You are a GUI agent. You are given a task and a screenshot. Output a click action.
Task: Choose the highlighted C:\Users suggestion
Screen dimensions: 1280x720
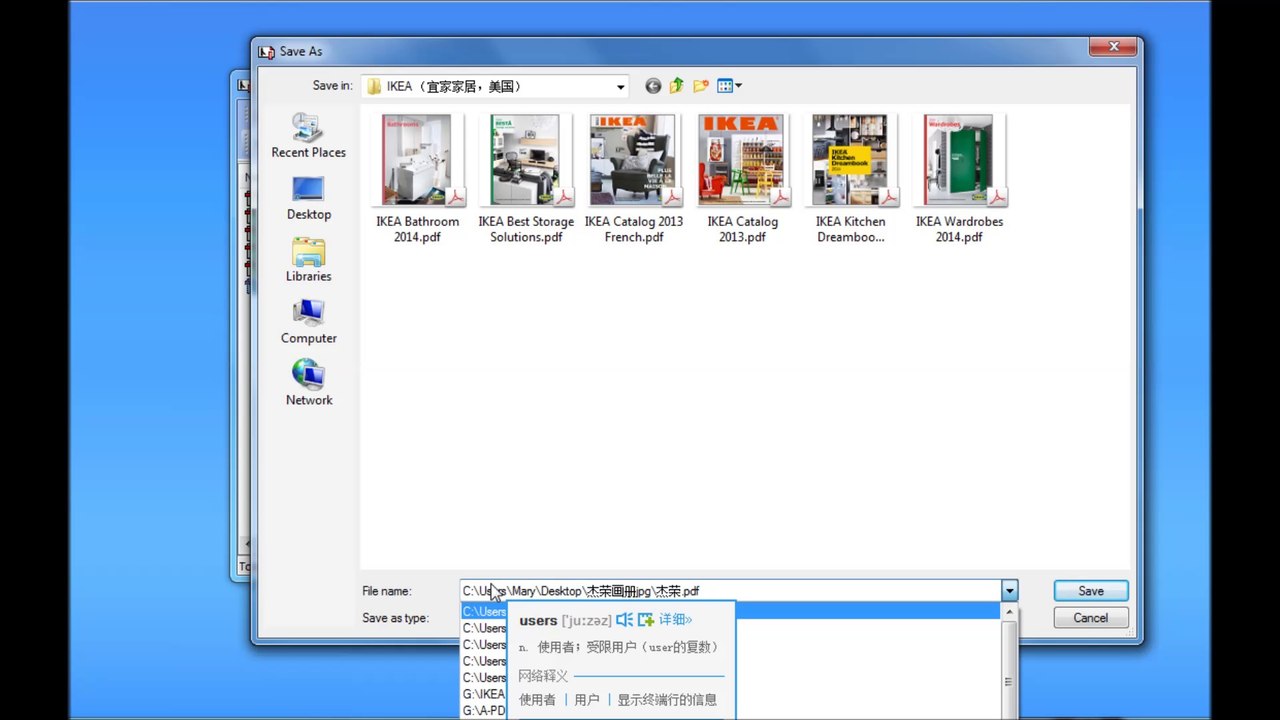[x=730, y=611]
